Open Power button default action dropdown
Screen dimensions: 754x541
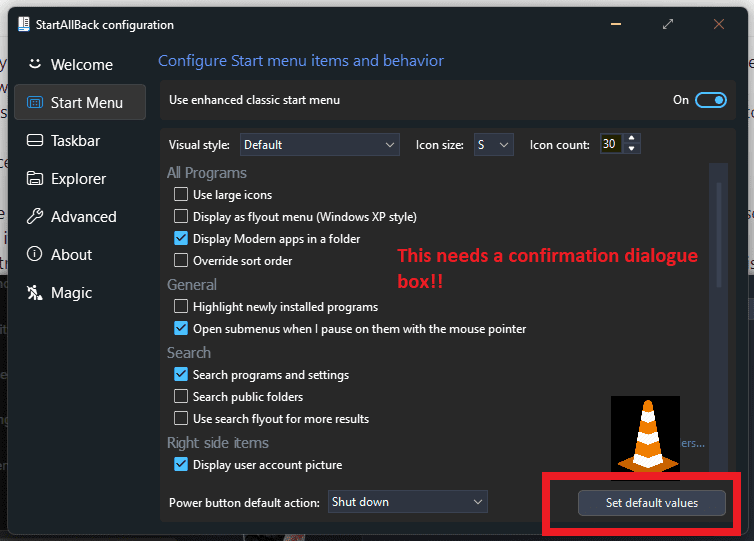pos(408,502)
